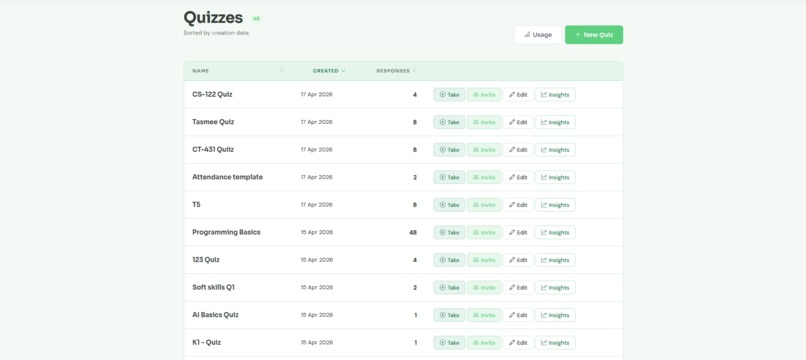Edit the Attendance template
This screenshot has height=360, width=806.
point(518,177)
